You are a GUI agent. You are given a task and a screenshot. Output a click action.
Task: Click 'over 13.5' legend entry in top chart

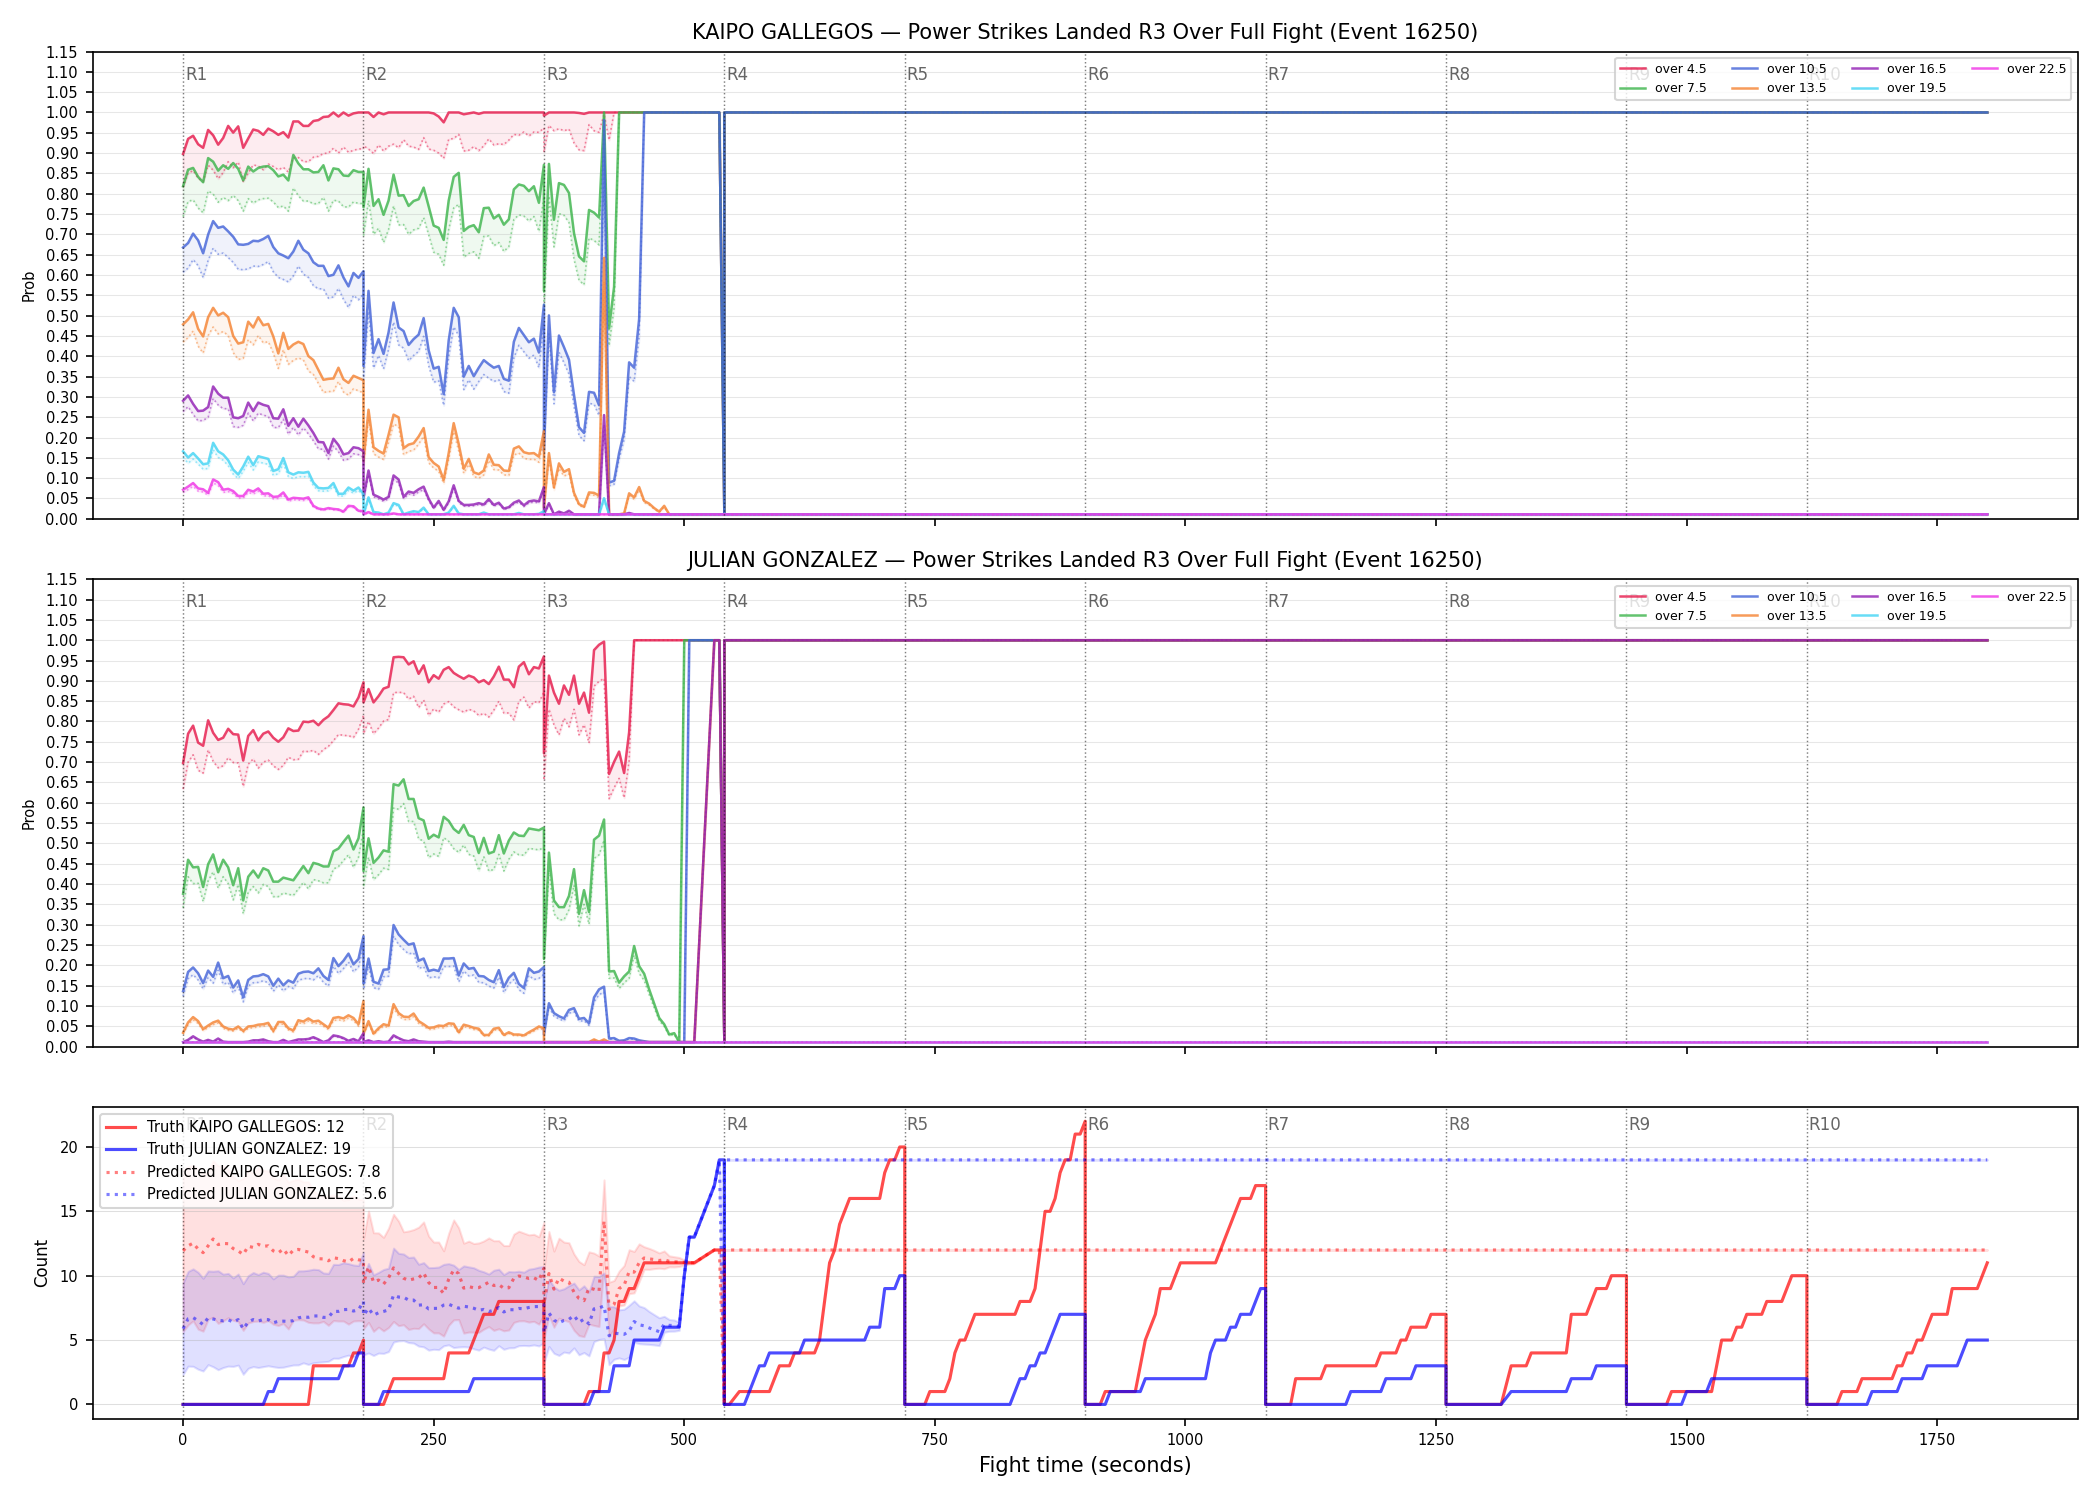1778,88
